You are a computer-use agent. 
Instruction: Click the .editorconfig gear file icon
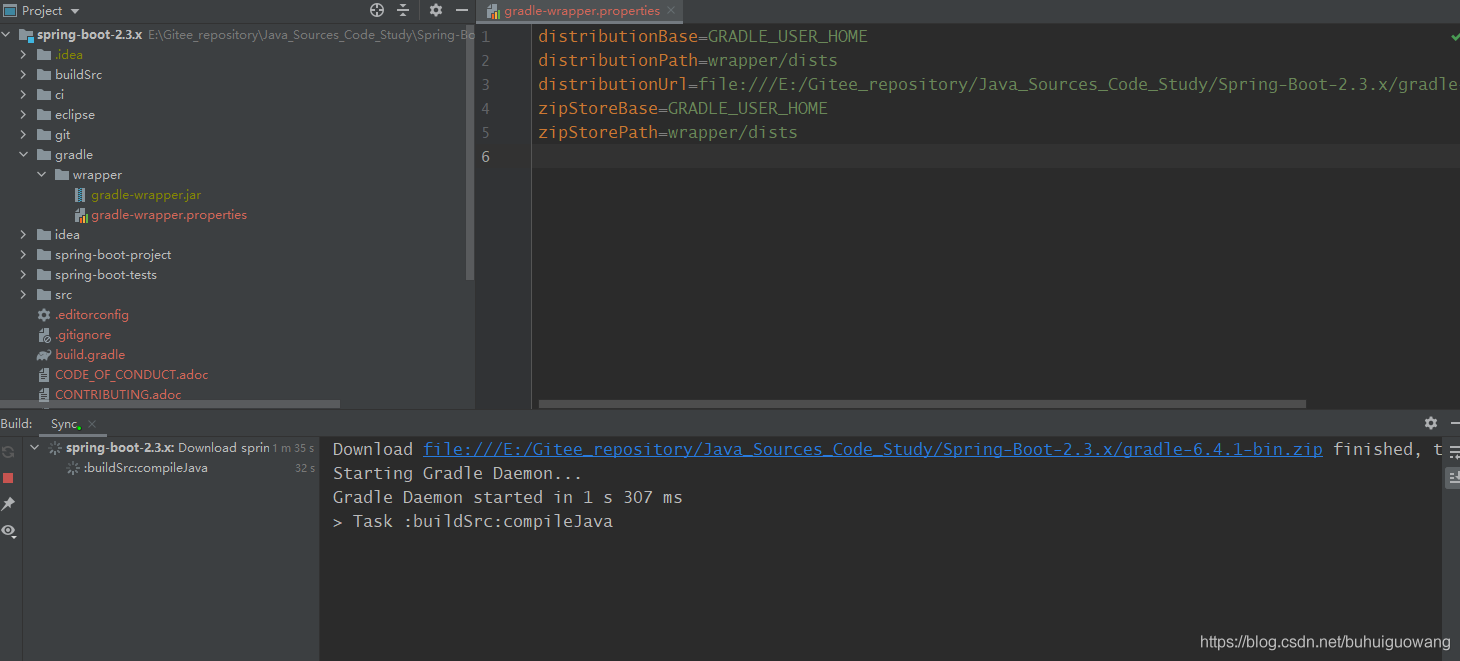[44, 315]
